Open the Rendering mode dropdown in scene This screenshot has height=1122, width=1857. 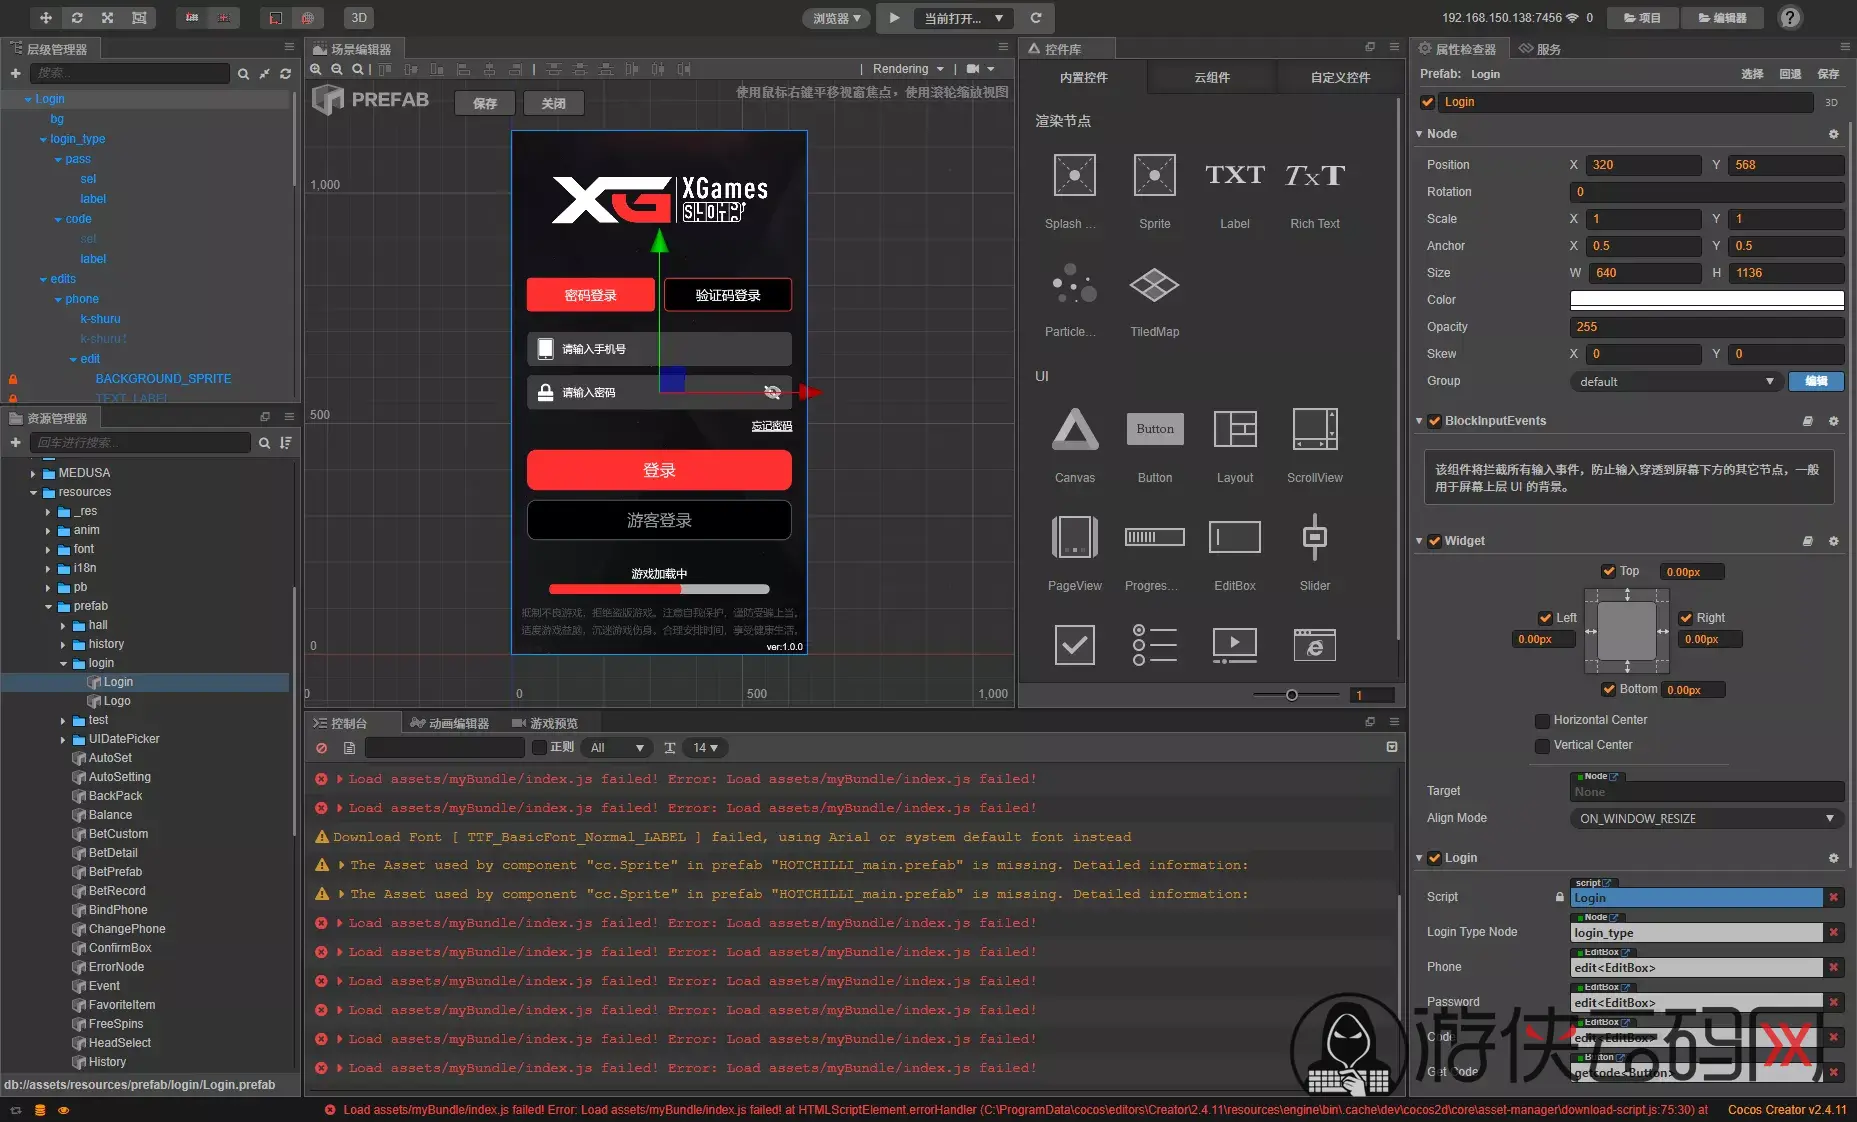[908, 69]
